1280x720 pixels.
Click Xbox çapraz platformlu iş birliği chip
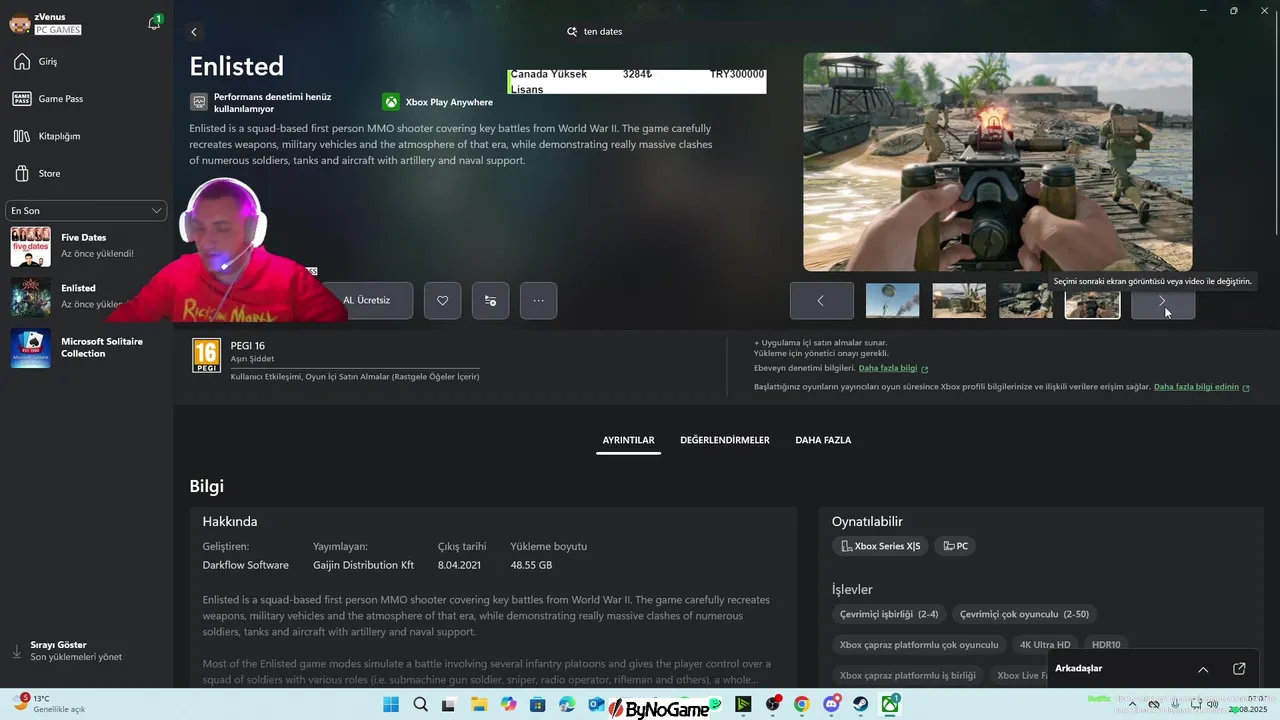click(x=907, y=675)
